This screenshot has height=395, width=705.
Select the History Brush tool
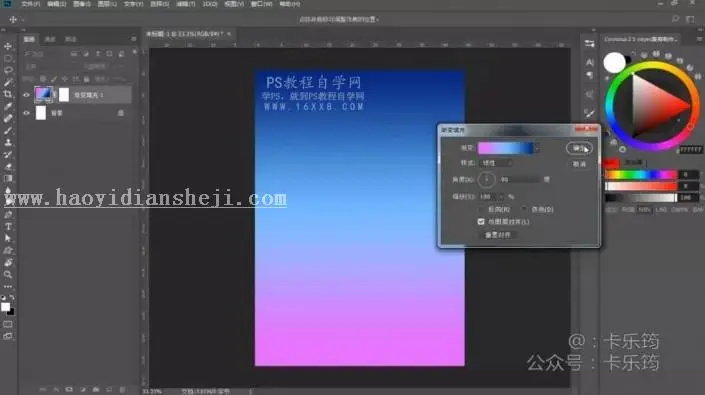click(x=8, y=155)
